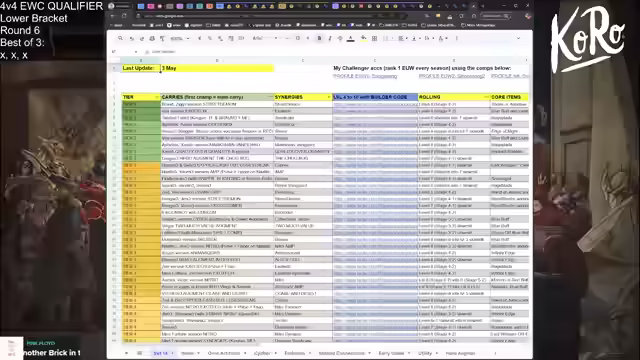Select the paint format tool
The width and height of the screenshot is (640, 360).
162,38
